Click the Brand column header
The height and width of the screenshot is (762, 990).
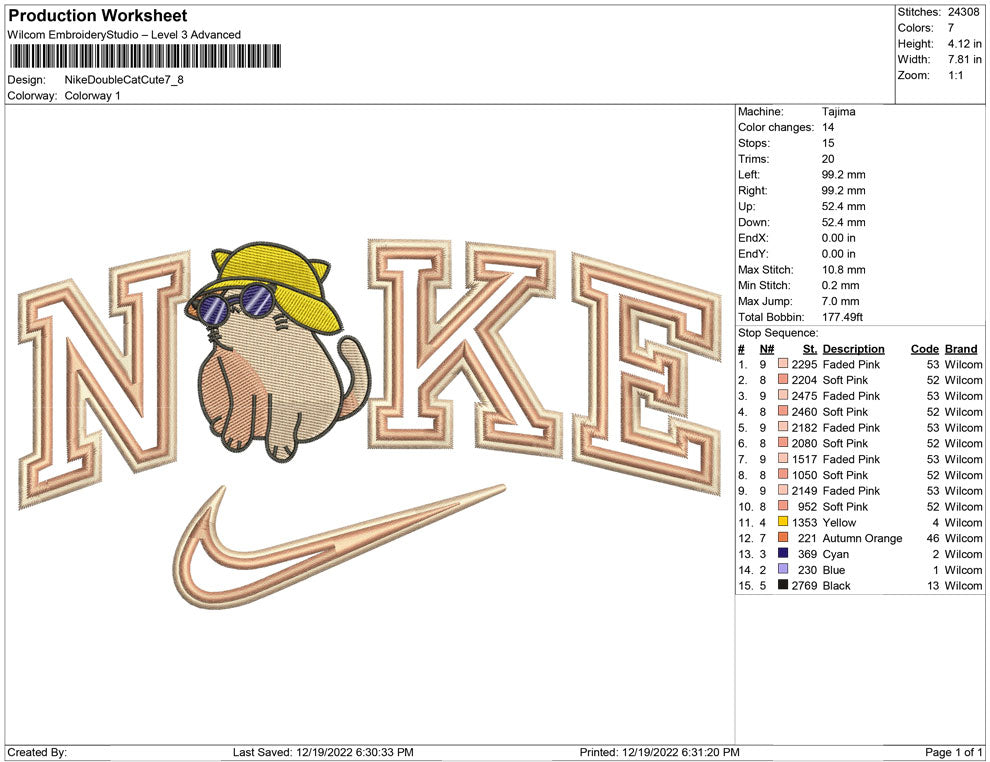click(x=961, y=348)
